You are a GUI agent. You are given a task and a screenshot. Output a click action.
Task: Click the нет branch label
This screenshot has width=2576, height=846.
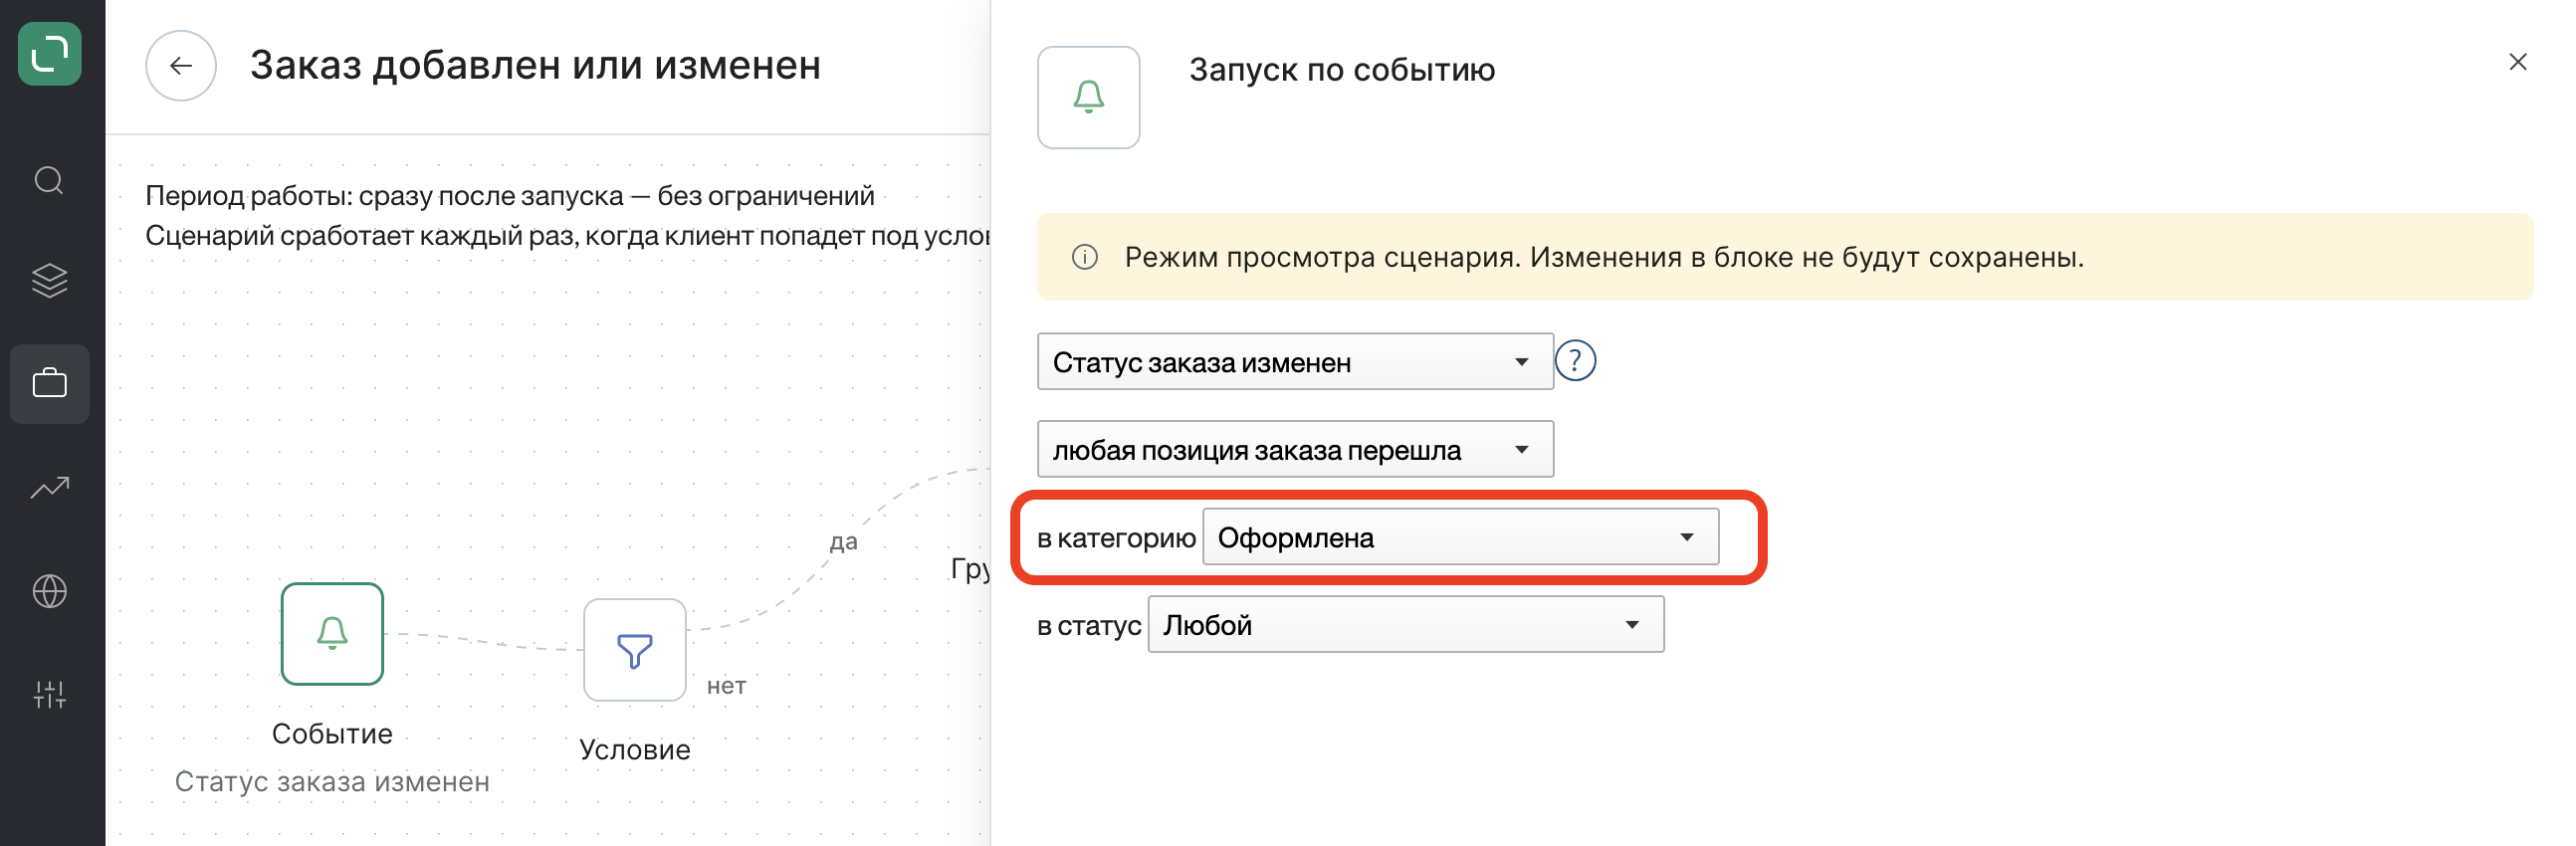pos(727,686)
